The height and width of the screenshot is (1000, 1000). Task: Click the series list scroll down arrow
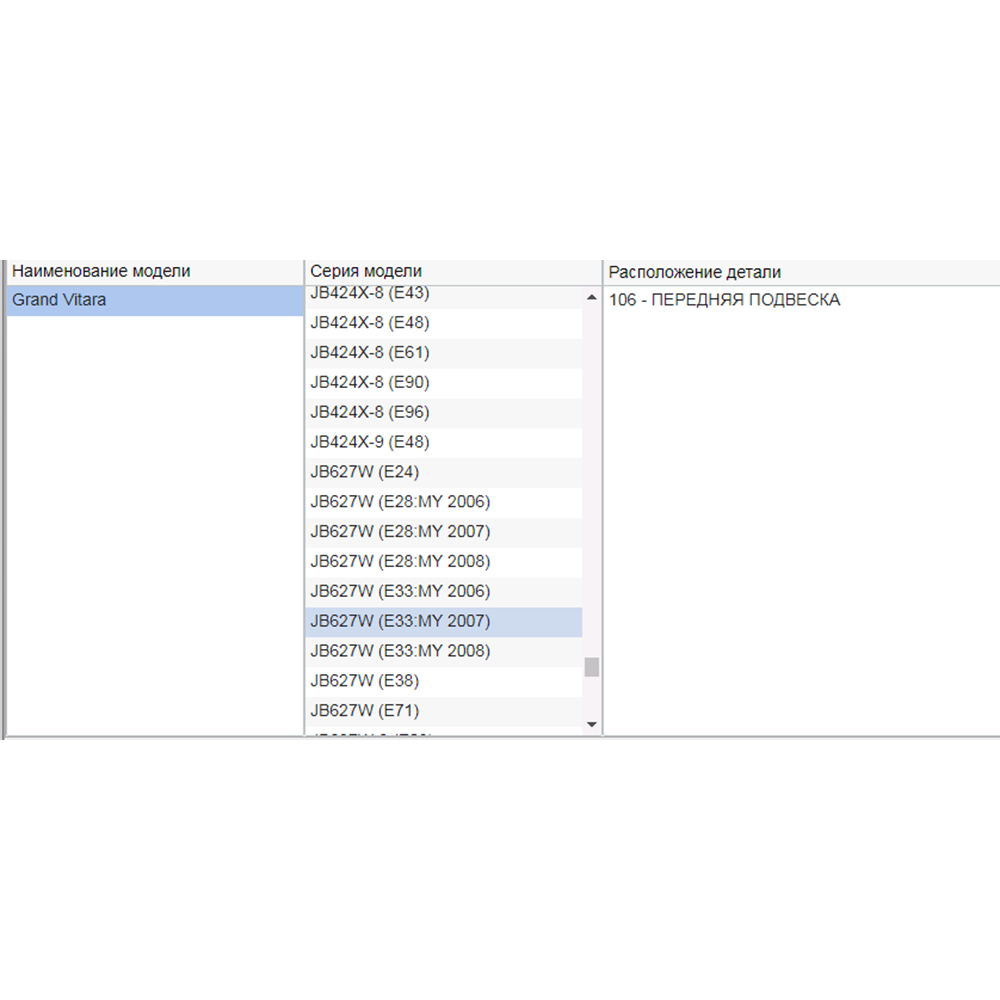point(591,724)
